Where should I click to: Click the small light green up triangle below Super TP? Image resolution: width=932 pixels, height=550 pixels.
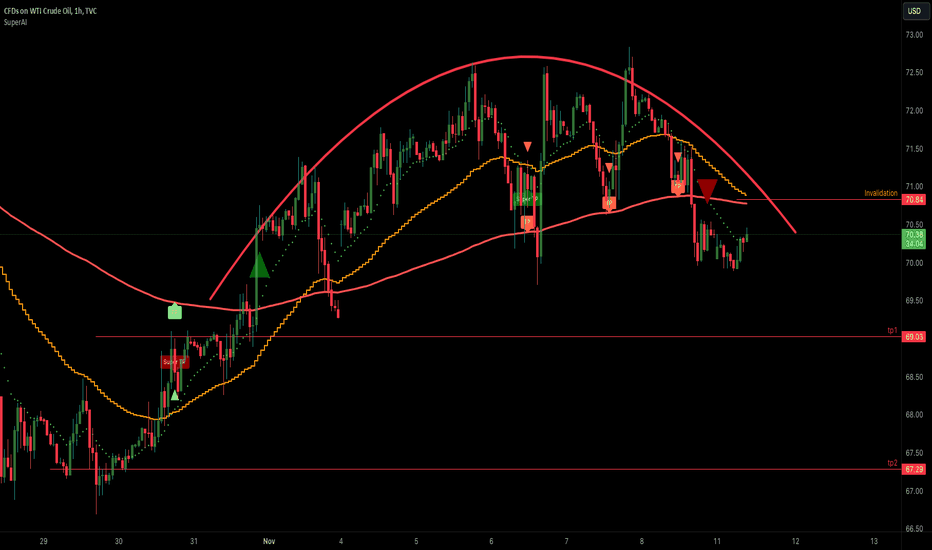175,395
